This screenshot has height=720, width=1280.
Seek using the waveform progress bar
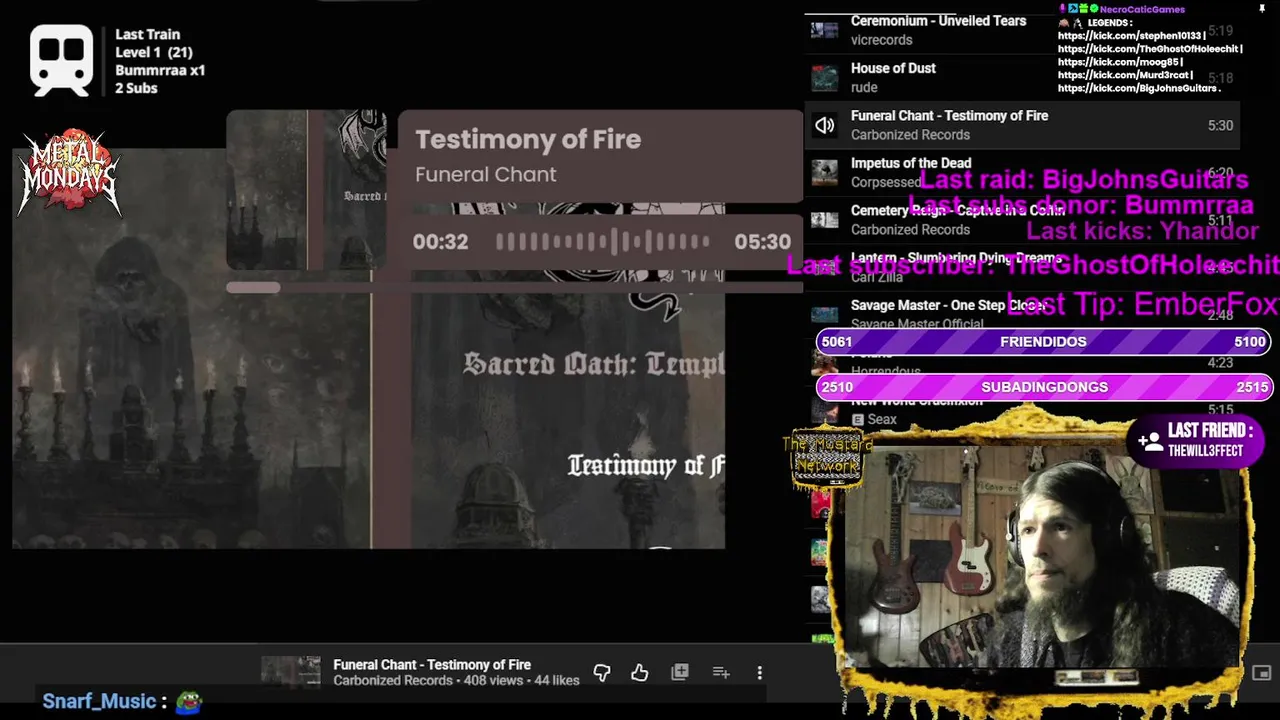(603, 241)
